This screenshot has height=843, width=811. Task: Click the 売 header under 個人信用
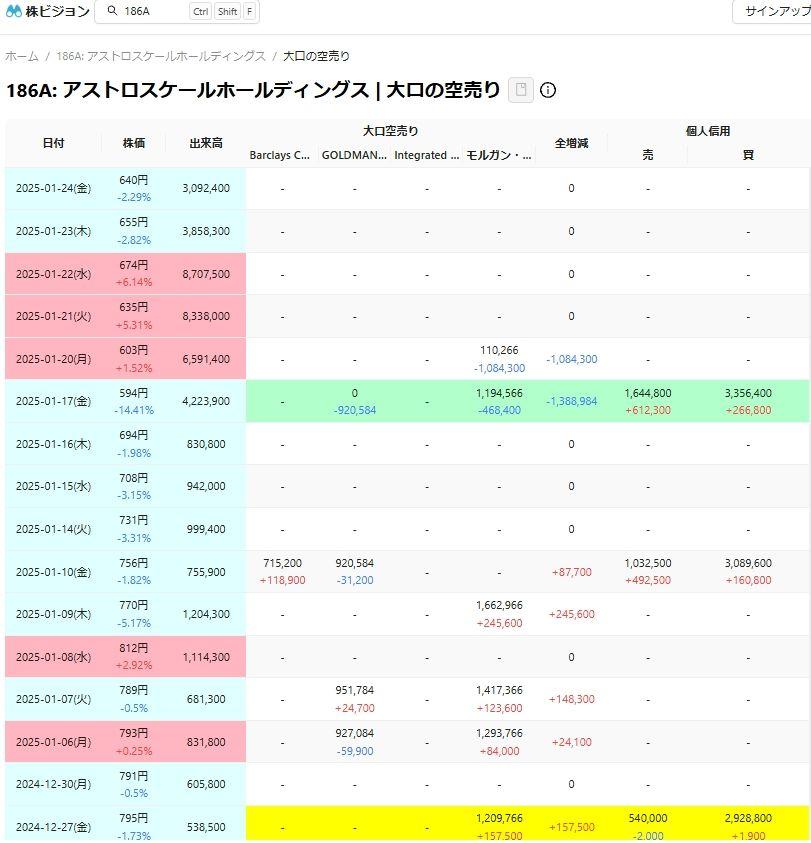(647, 155)
